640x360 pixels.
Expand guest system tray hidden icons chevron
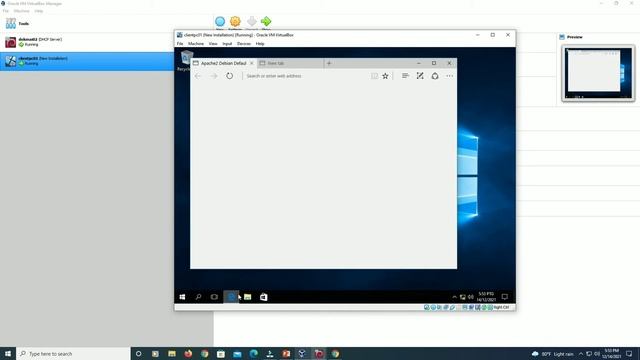tap(454, 297)
